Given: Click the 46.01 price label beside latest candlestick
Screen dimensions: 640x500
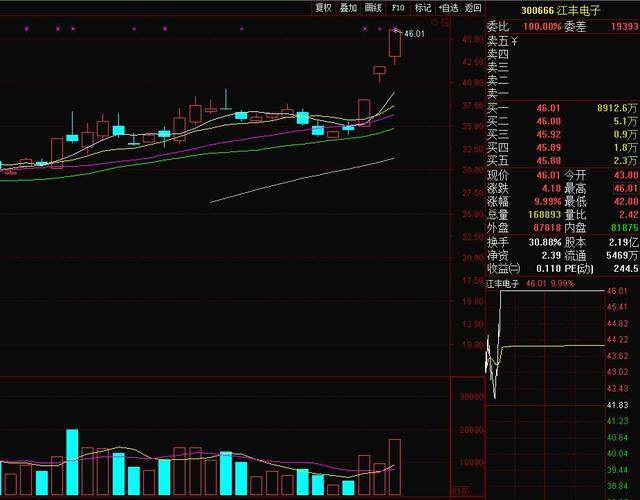Looking at the screenshot, I should [414, 34].
